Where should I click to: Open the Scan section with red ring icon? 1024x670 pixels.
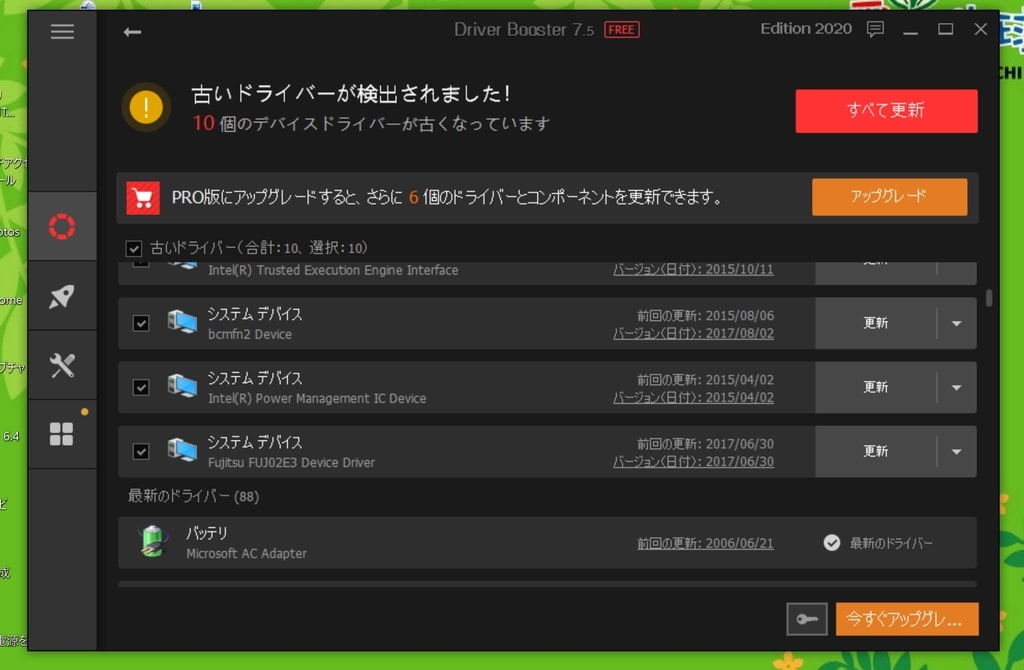pos(62,227)
